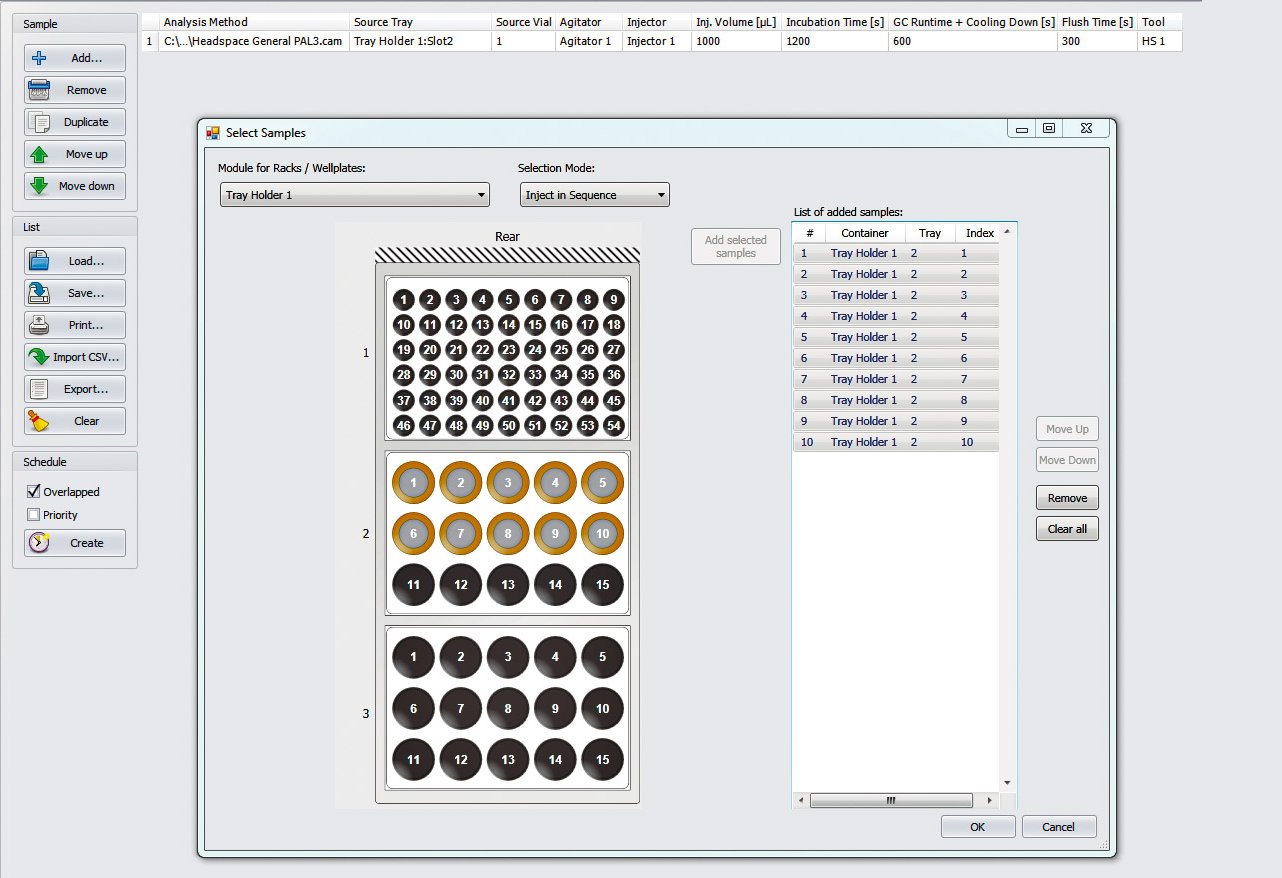1282x878 pixels.
Task: Click the Duplicate sample icon
Action: (x=40, y=122)
